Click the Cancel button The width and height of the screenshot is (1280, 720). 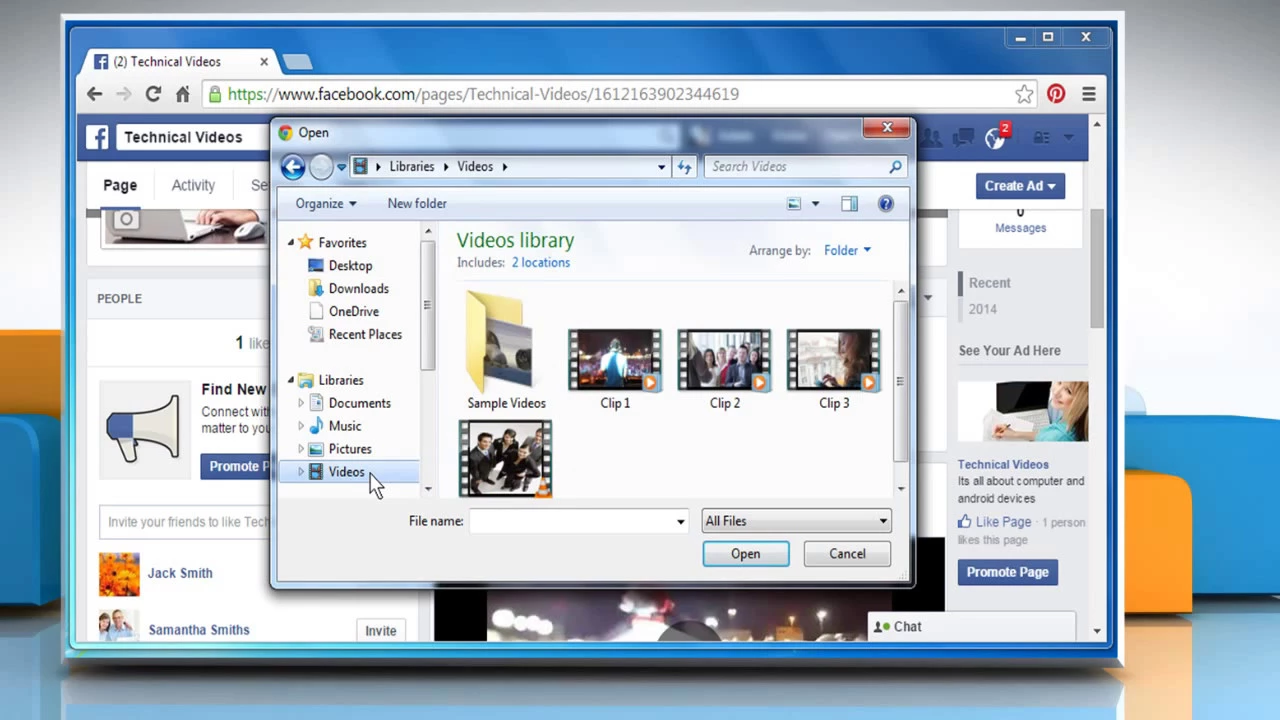(847, 554)
